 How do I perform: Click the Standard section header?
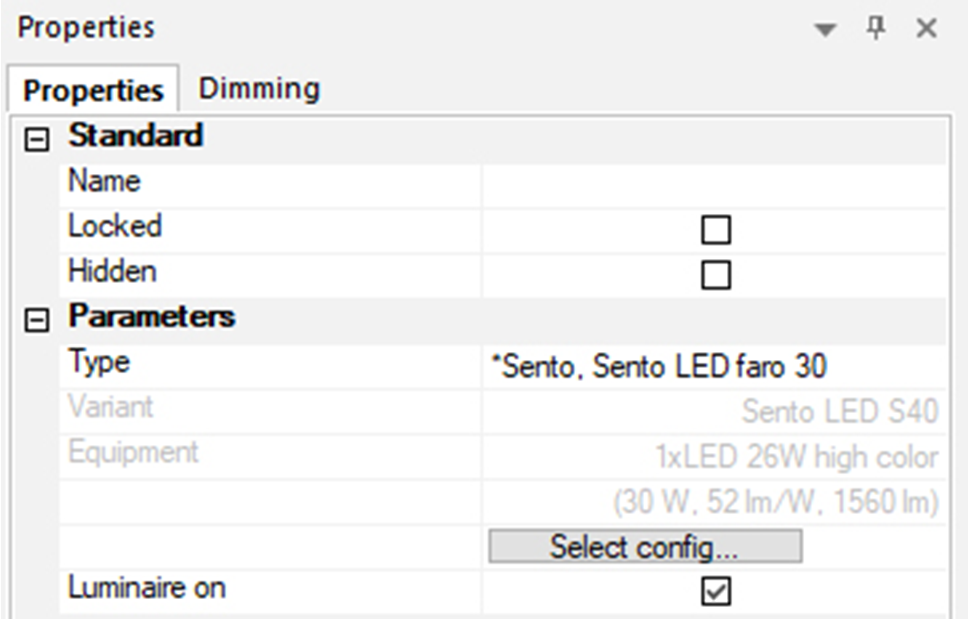click(x=135, y=135)
